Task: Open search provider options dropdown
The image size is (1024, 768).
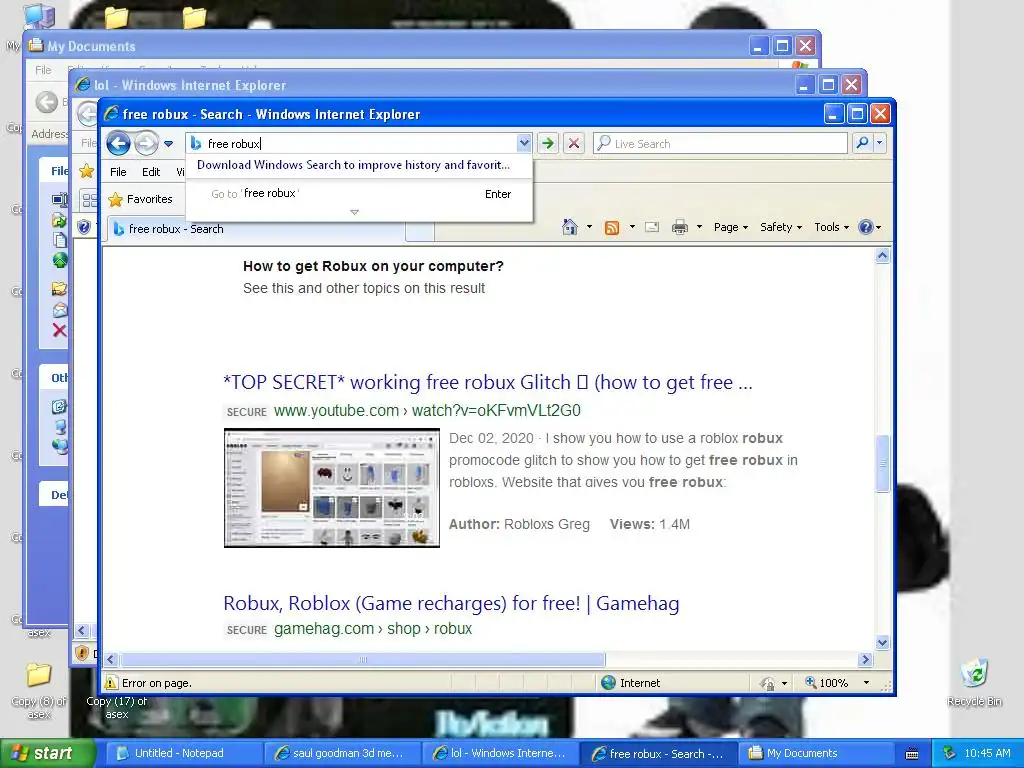Action: [x=880, y=143]
